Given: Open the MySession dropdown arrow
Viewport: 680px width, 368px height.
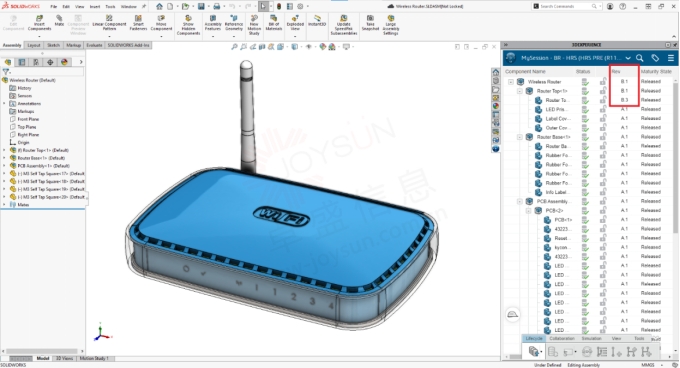Looking at the screenshot, I should pyautogui.click(x=628, y=58).
